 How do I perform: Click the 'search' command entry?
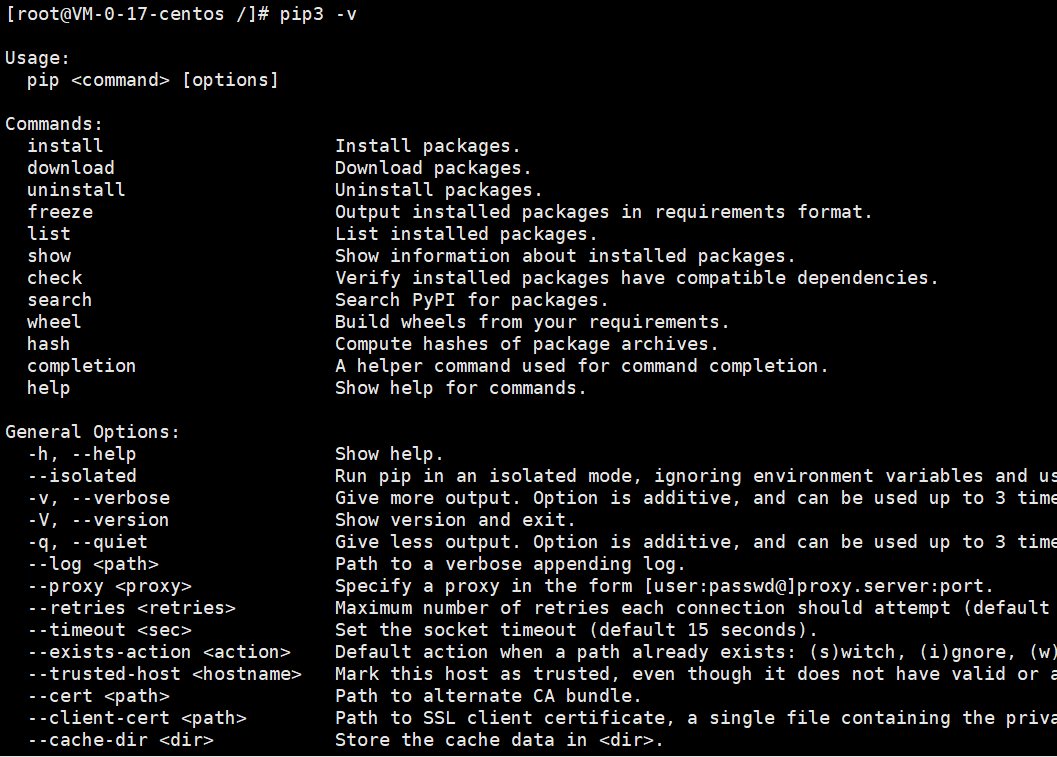[x=59, y=300]
